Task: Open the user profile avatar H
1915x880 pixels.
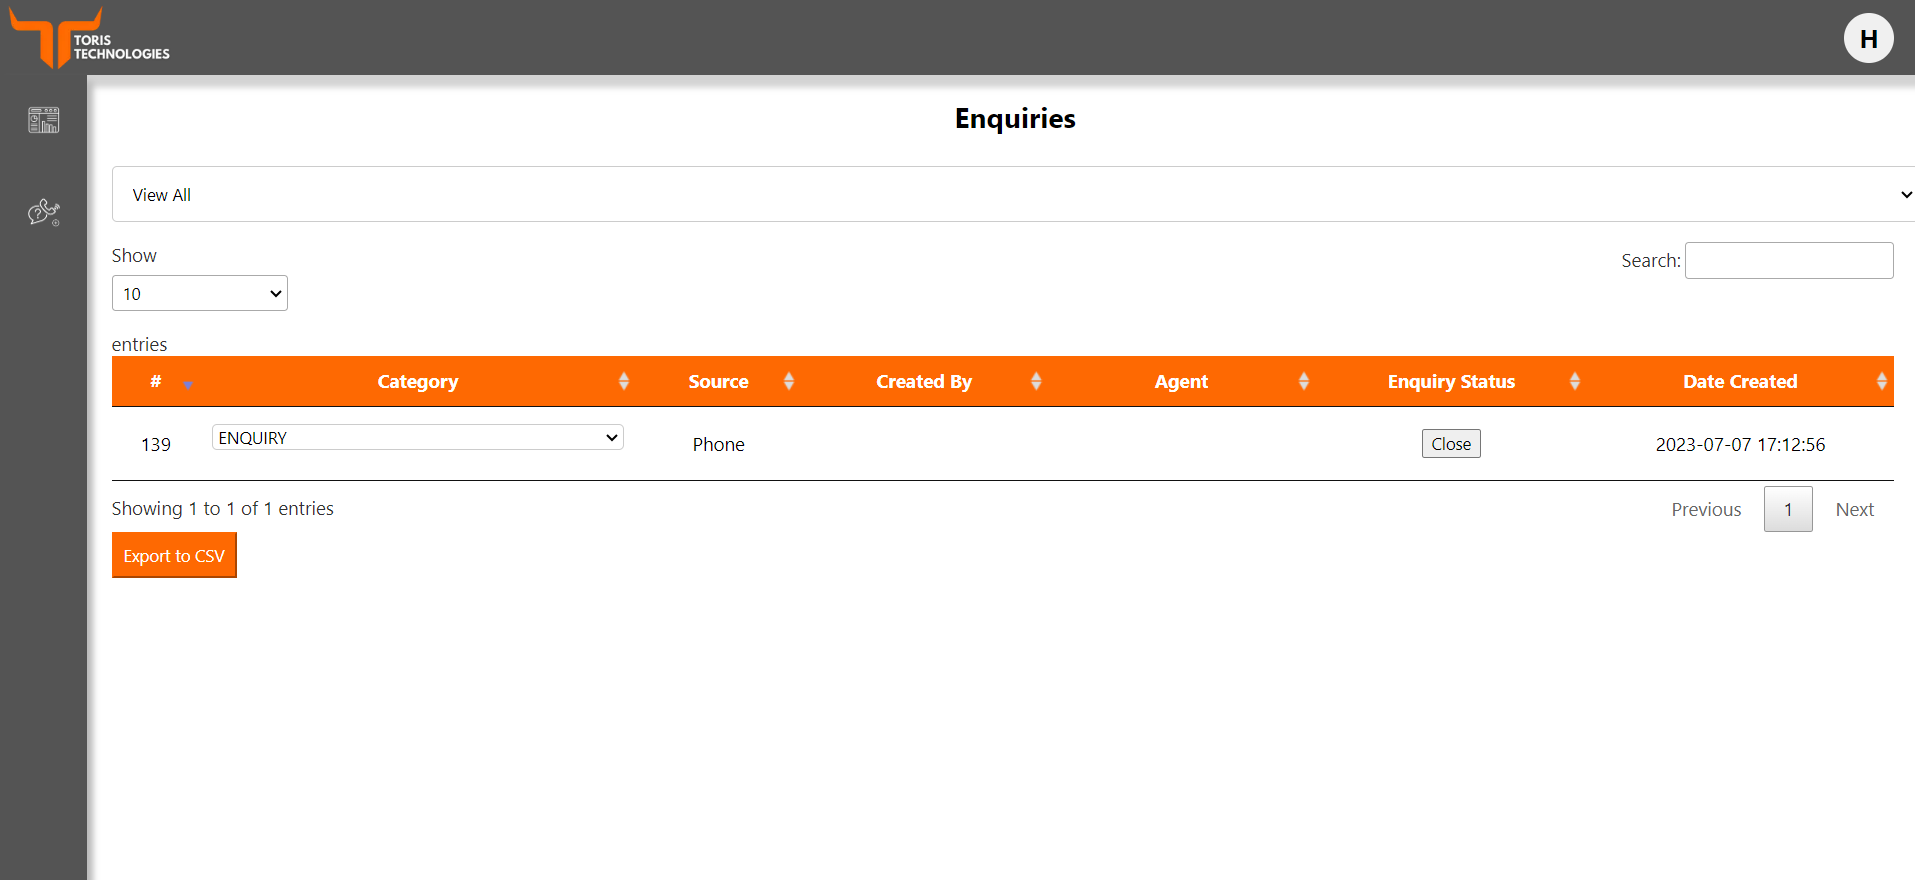Action: pyautogui.click(x=1868, y=39)
